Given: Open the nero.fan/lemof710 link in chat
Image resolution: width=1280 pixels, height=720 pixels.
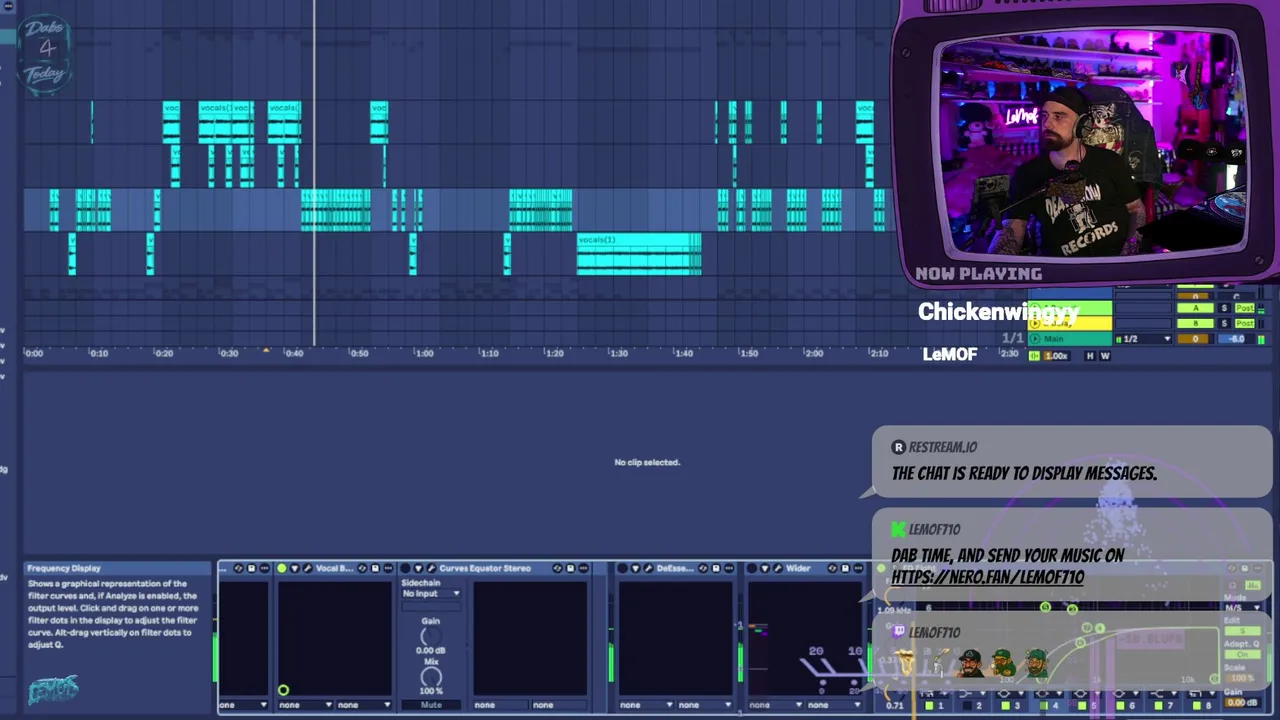Looking at the screenshot, I should 987,577.
